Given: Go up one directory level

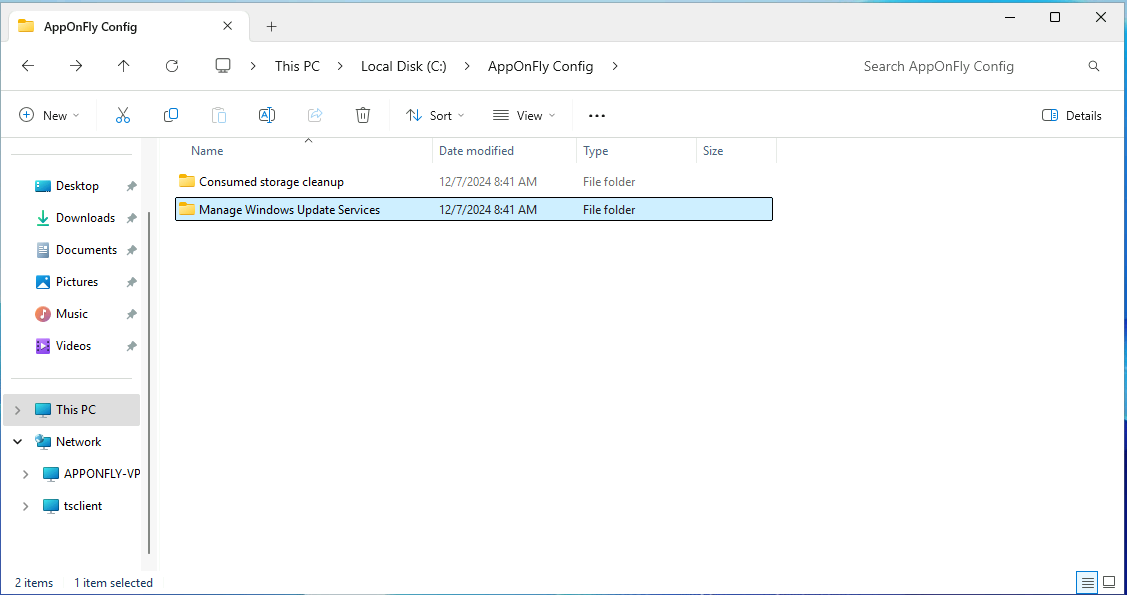Looking at the screenshot, I should [x=124, y=66].
